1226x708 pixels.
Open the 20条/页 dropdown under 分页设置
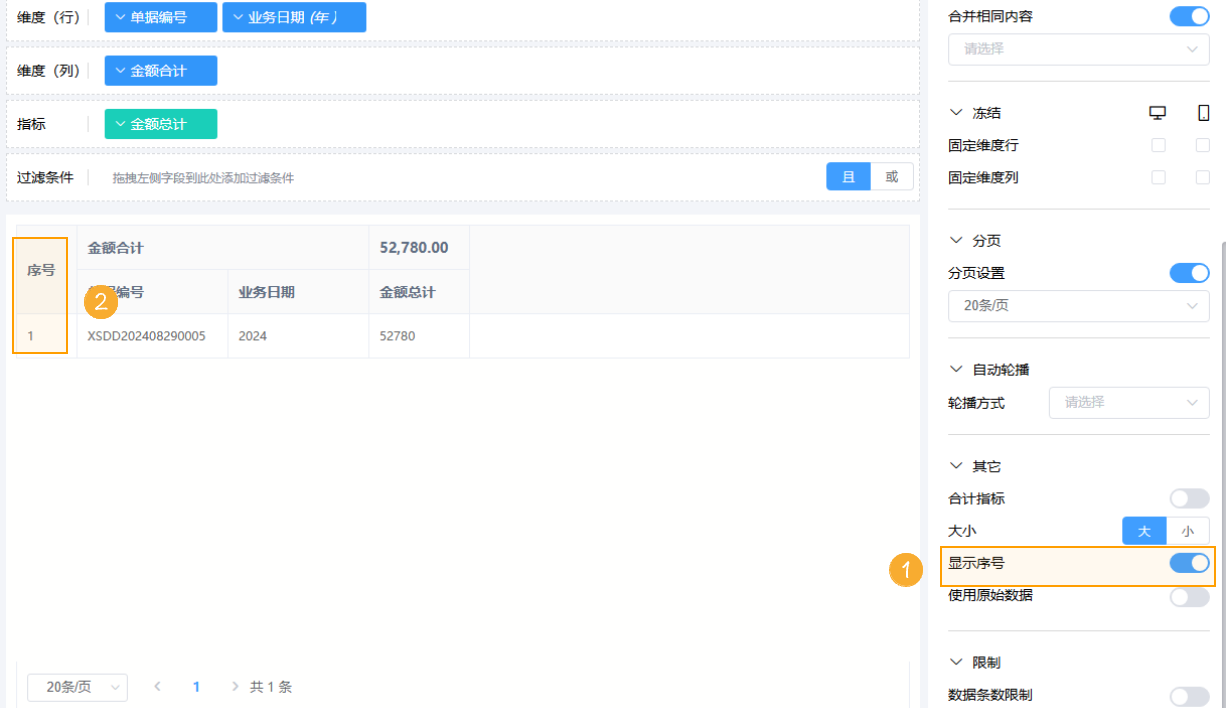pos(1078,305)
